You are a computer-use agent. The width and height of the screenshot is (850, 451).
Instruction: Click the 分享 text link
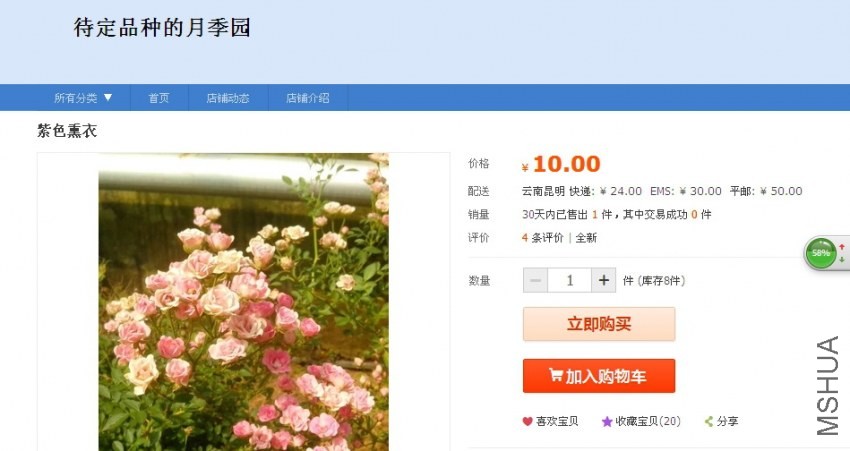[728, 422]
